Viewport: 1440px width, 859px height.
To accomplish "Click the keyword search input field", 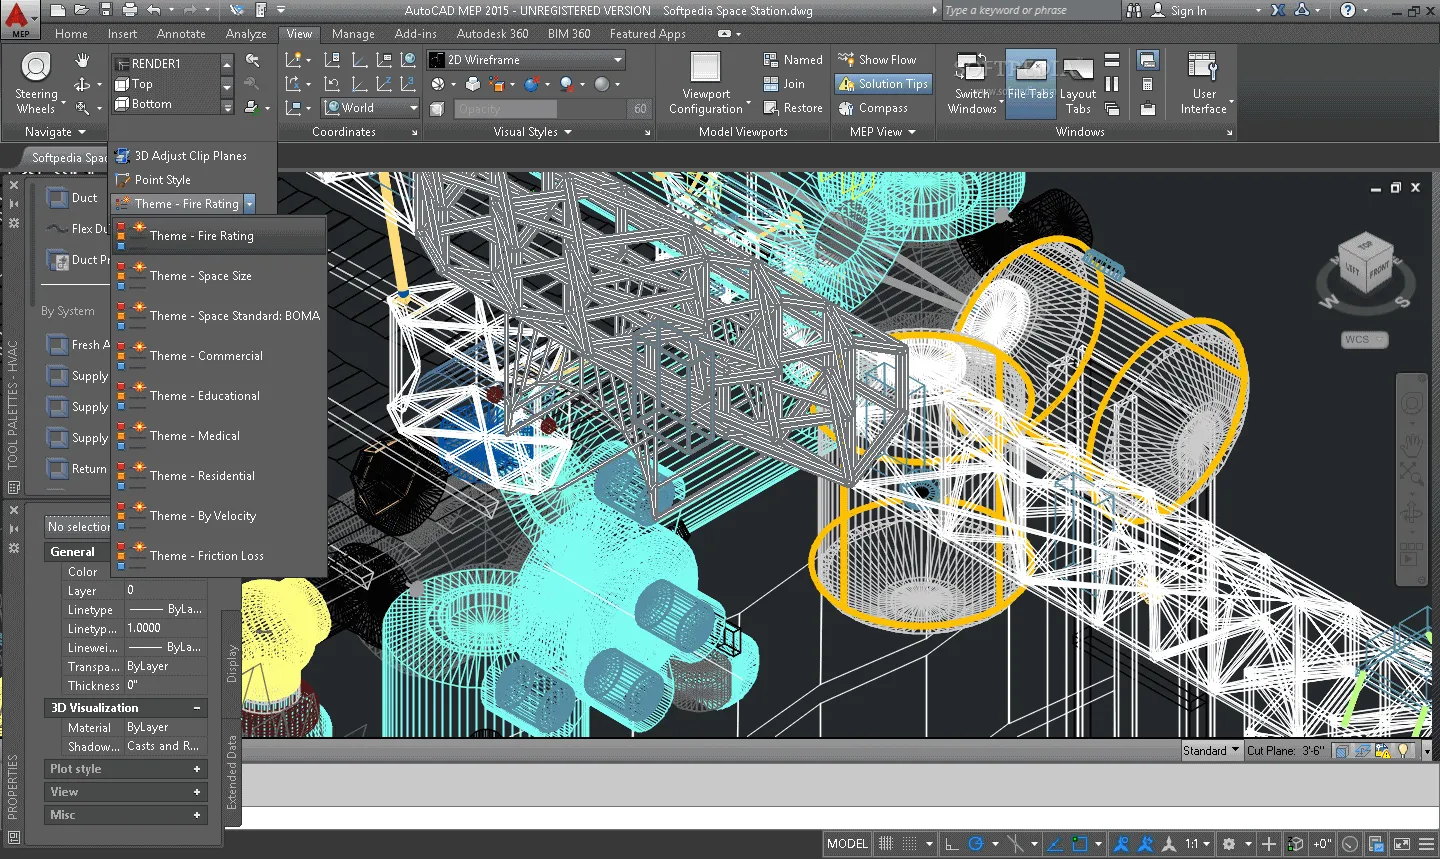I will point(1028,11).
